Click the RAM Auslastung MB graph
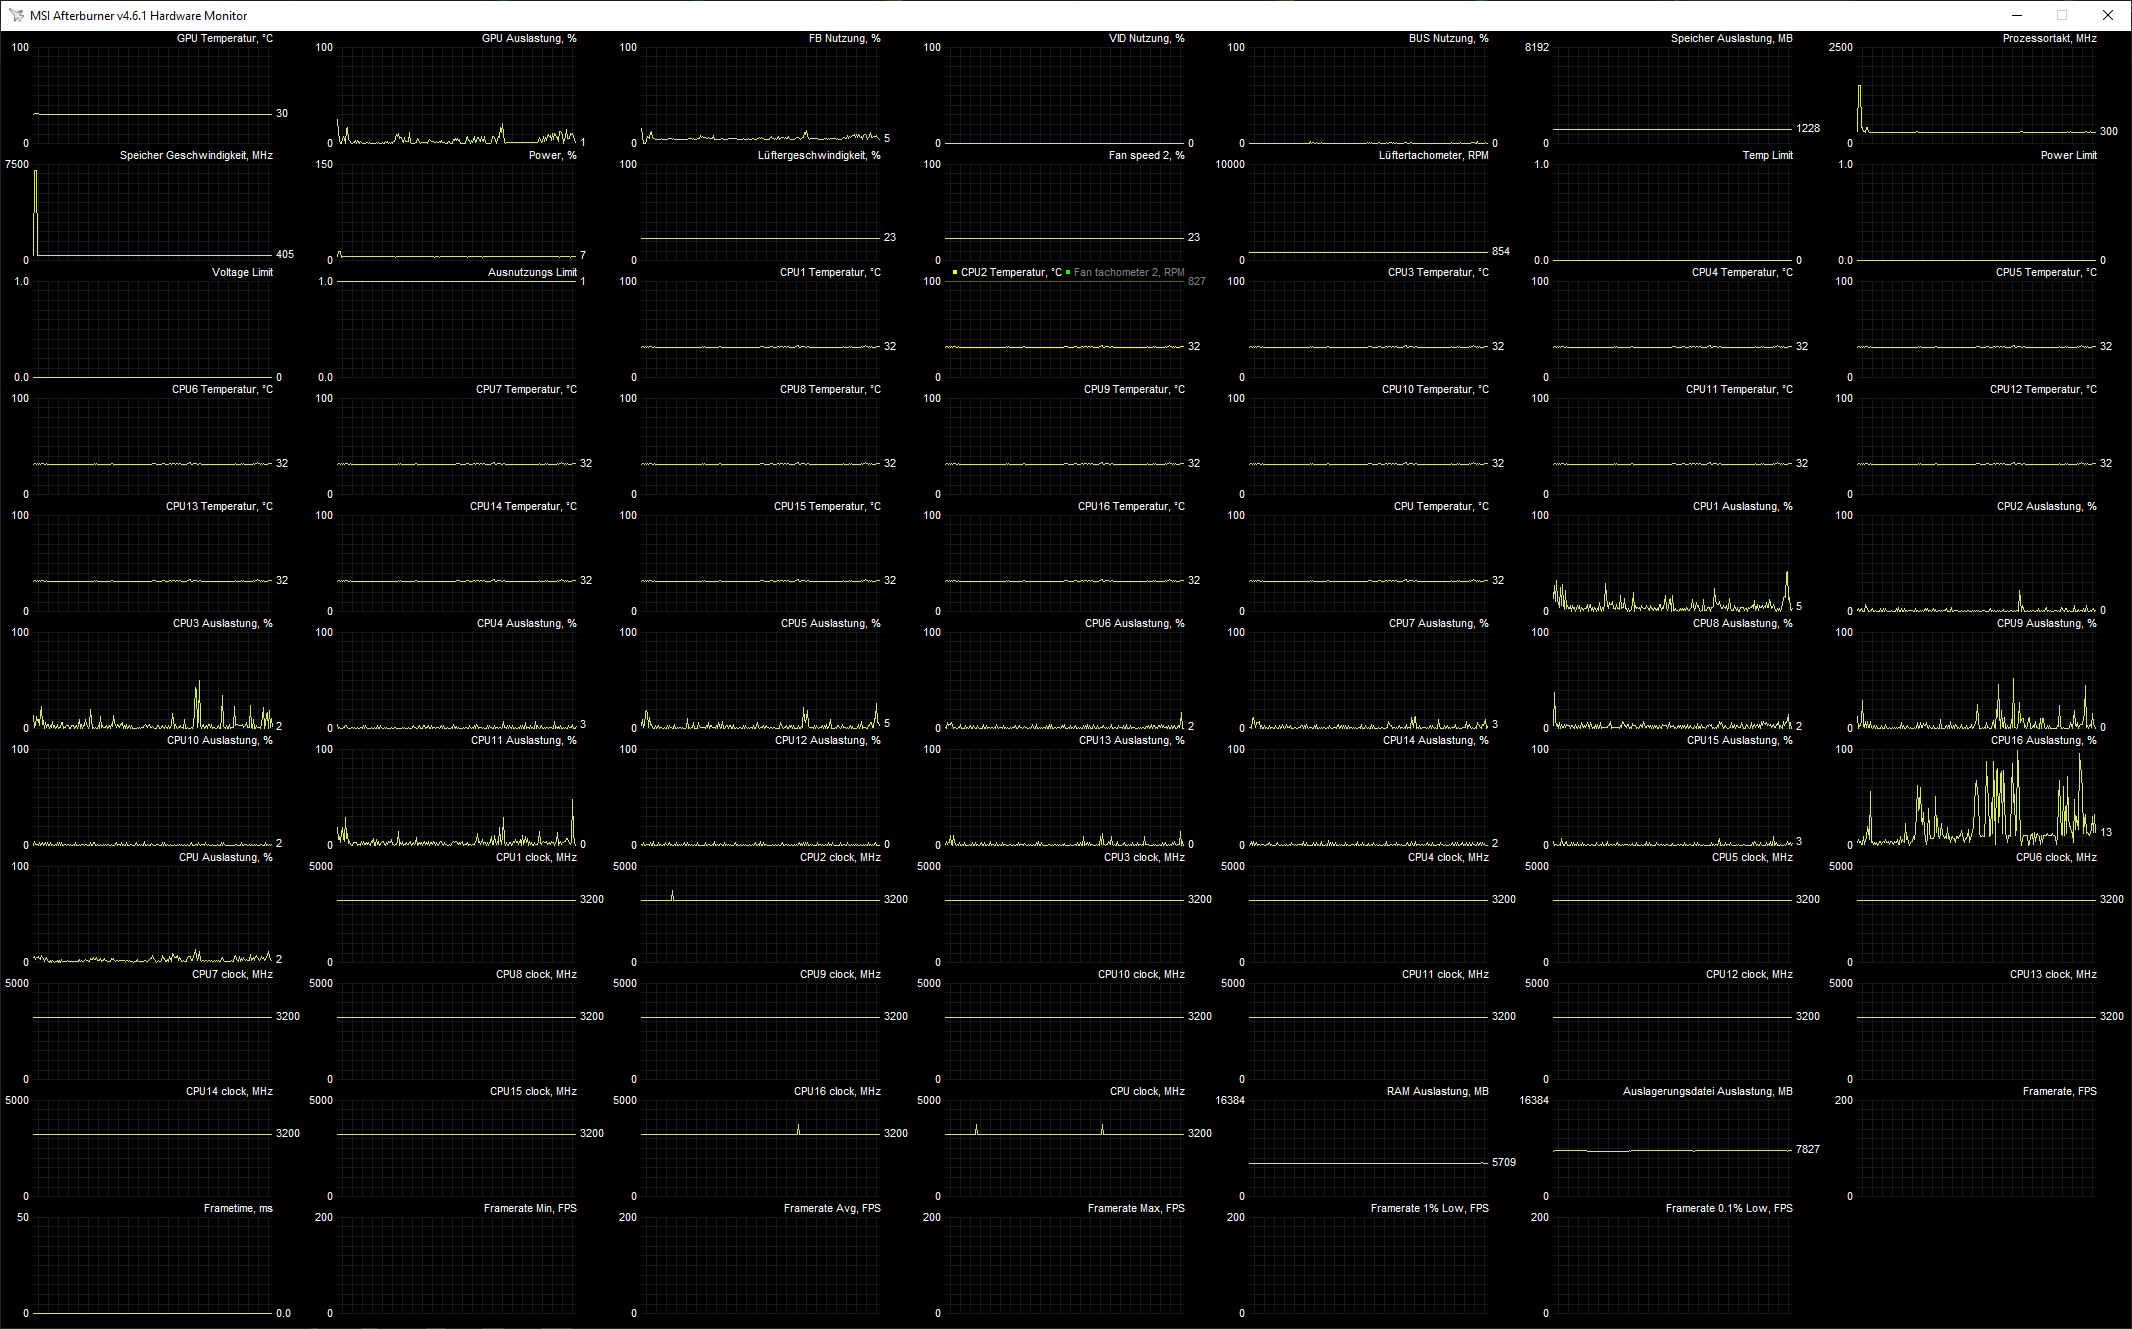Image resolution: width=2132 pixels, height=1329 pixels. pyautogui.click(x=1368, y=1150)
